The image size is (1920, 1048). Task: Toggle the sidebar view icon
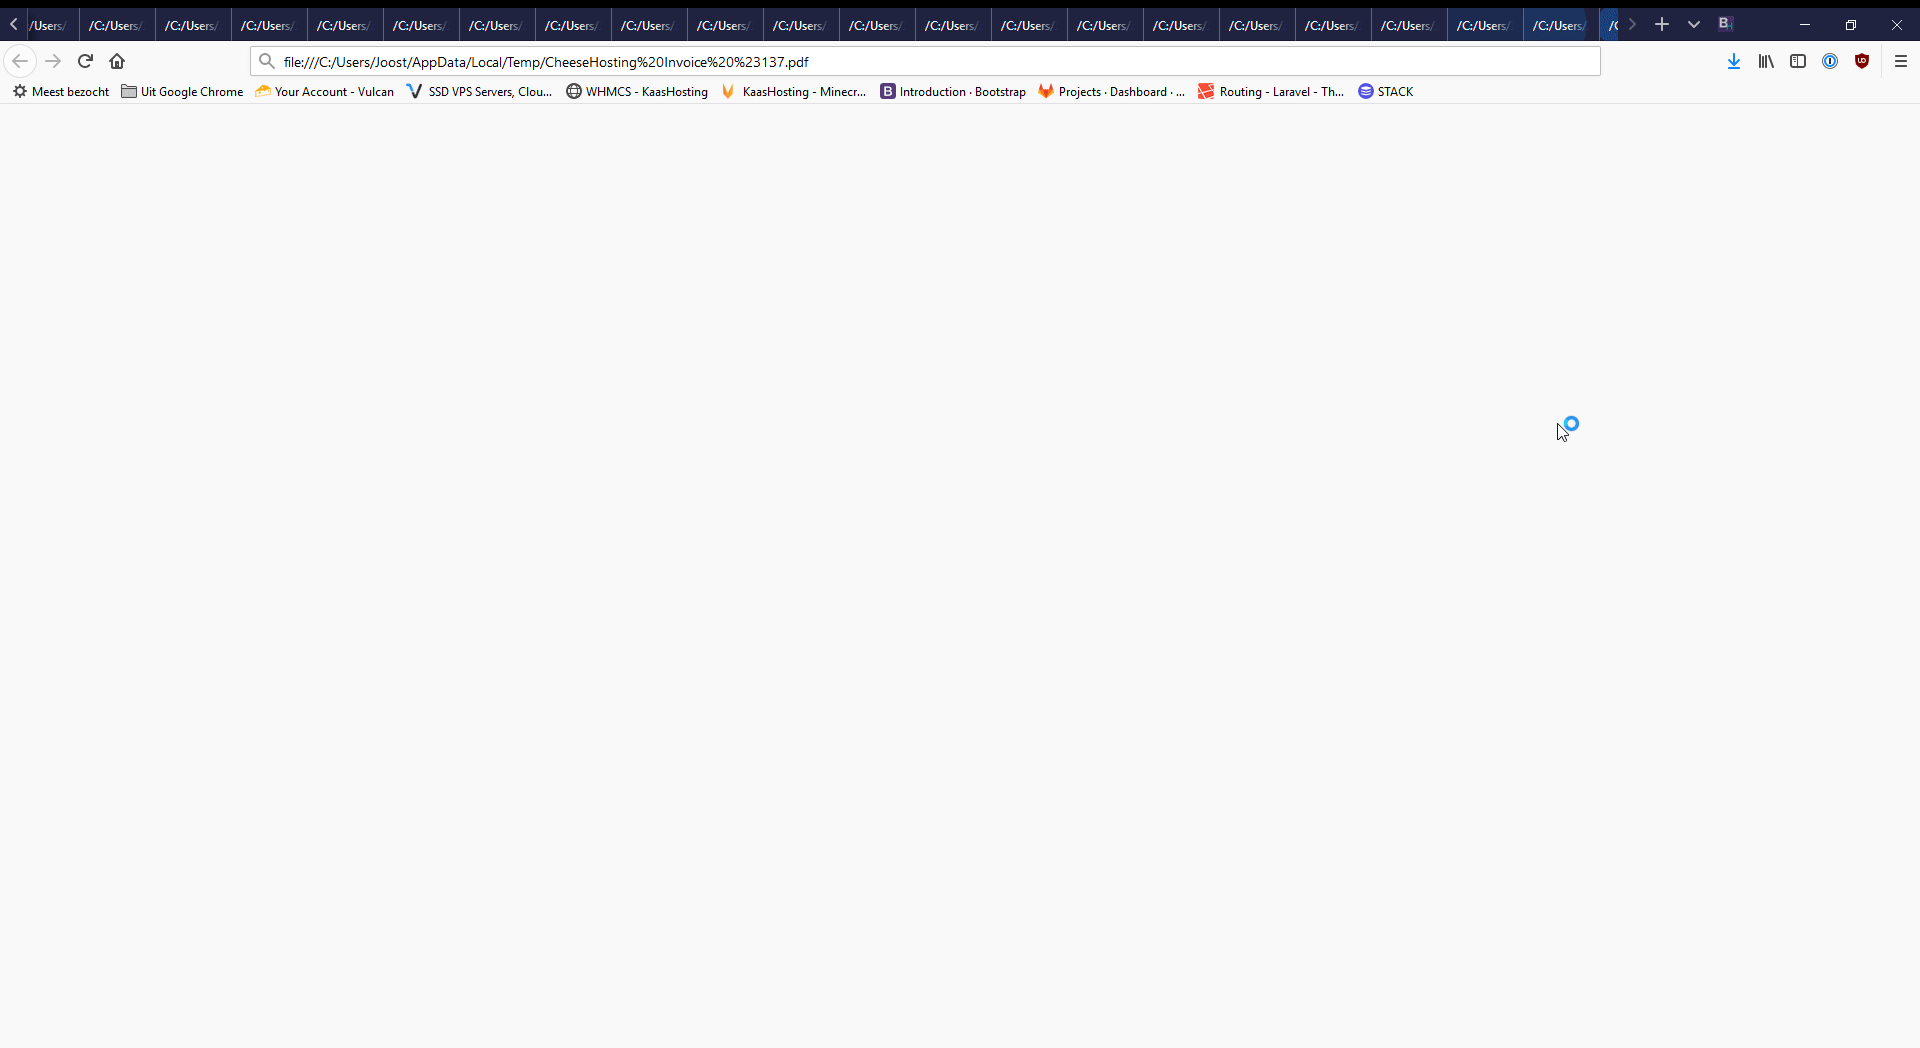1798,61
